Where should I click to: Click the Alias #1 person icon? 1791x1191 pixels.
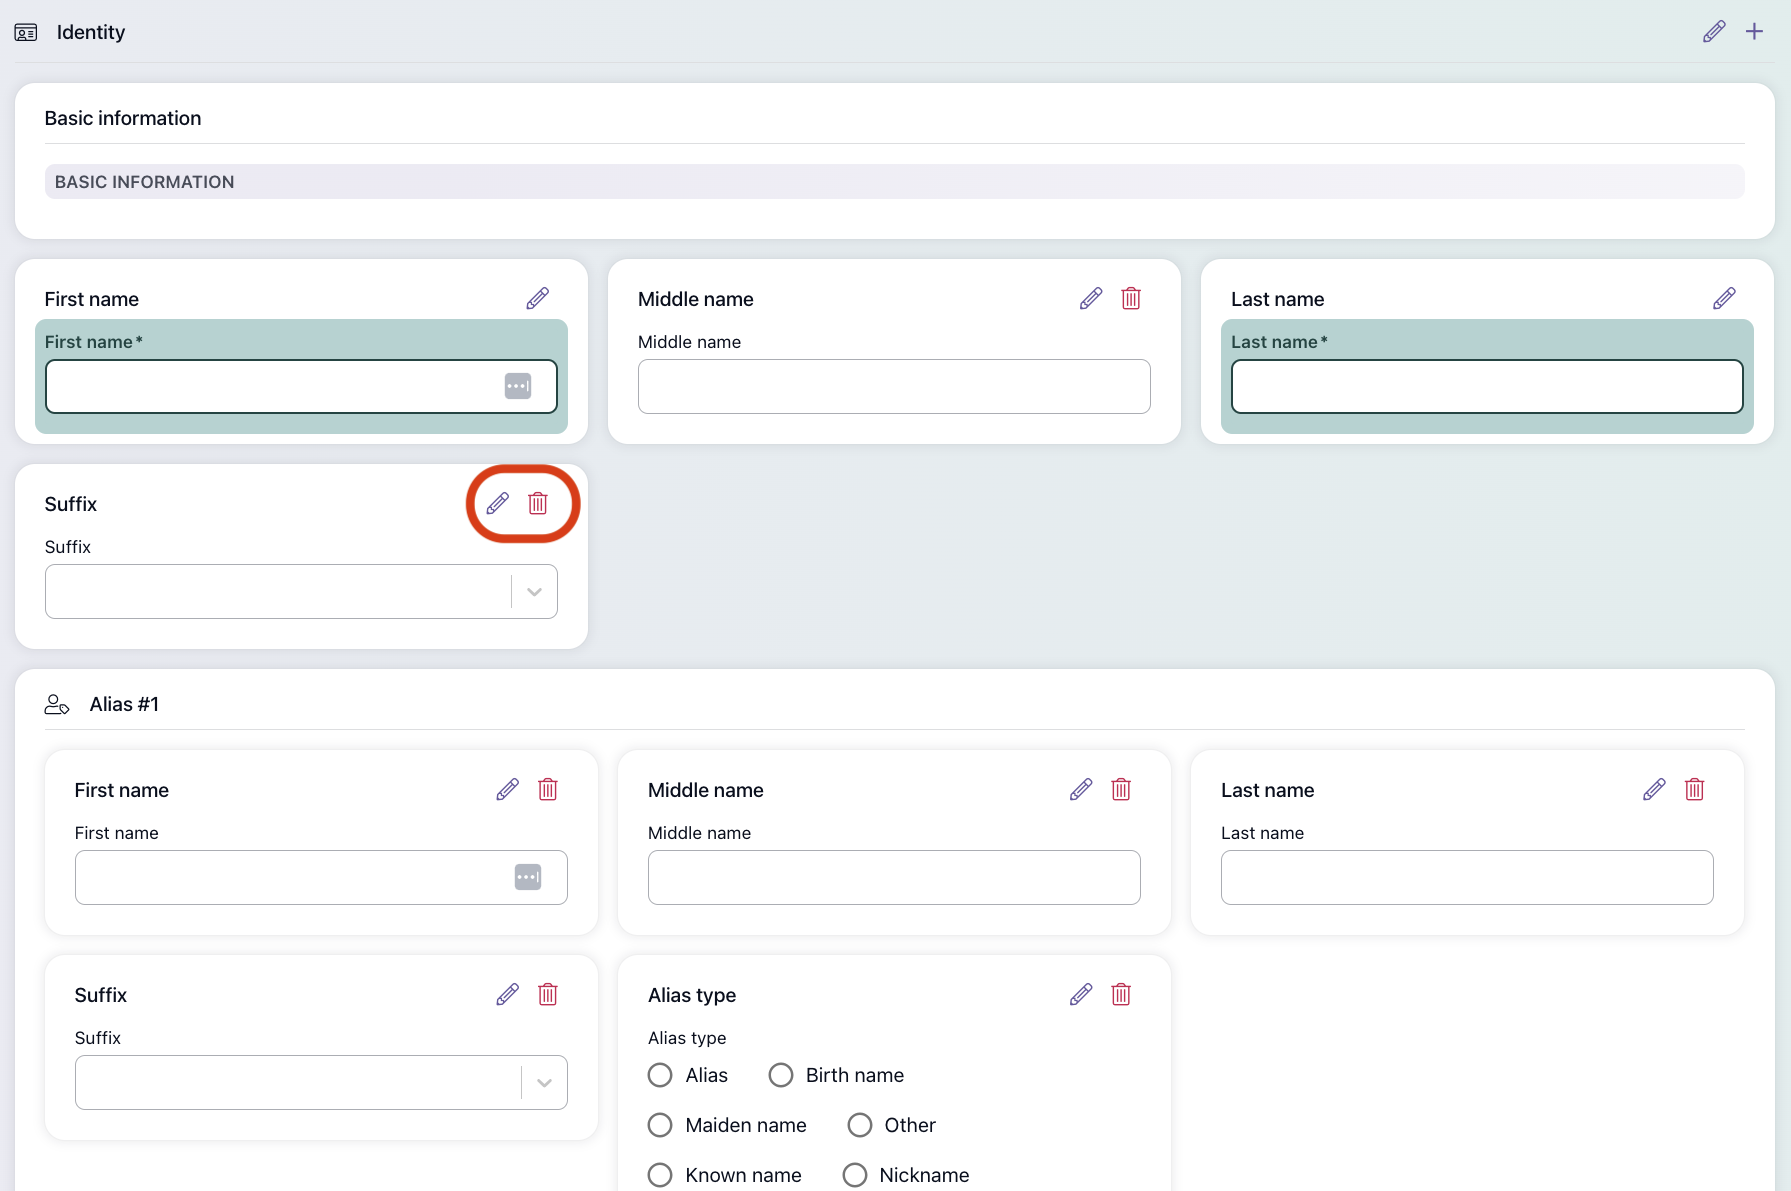click(x=57, y=705)
